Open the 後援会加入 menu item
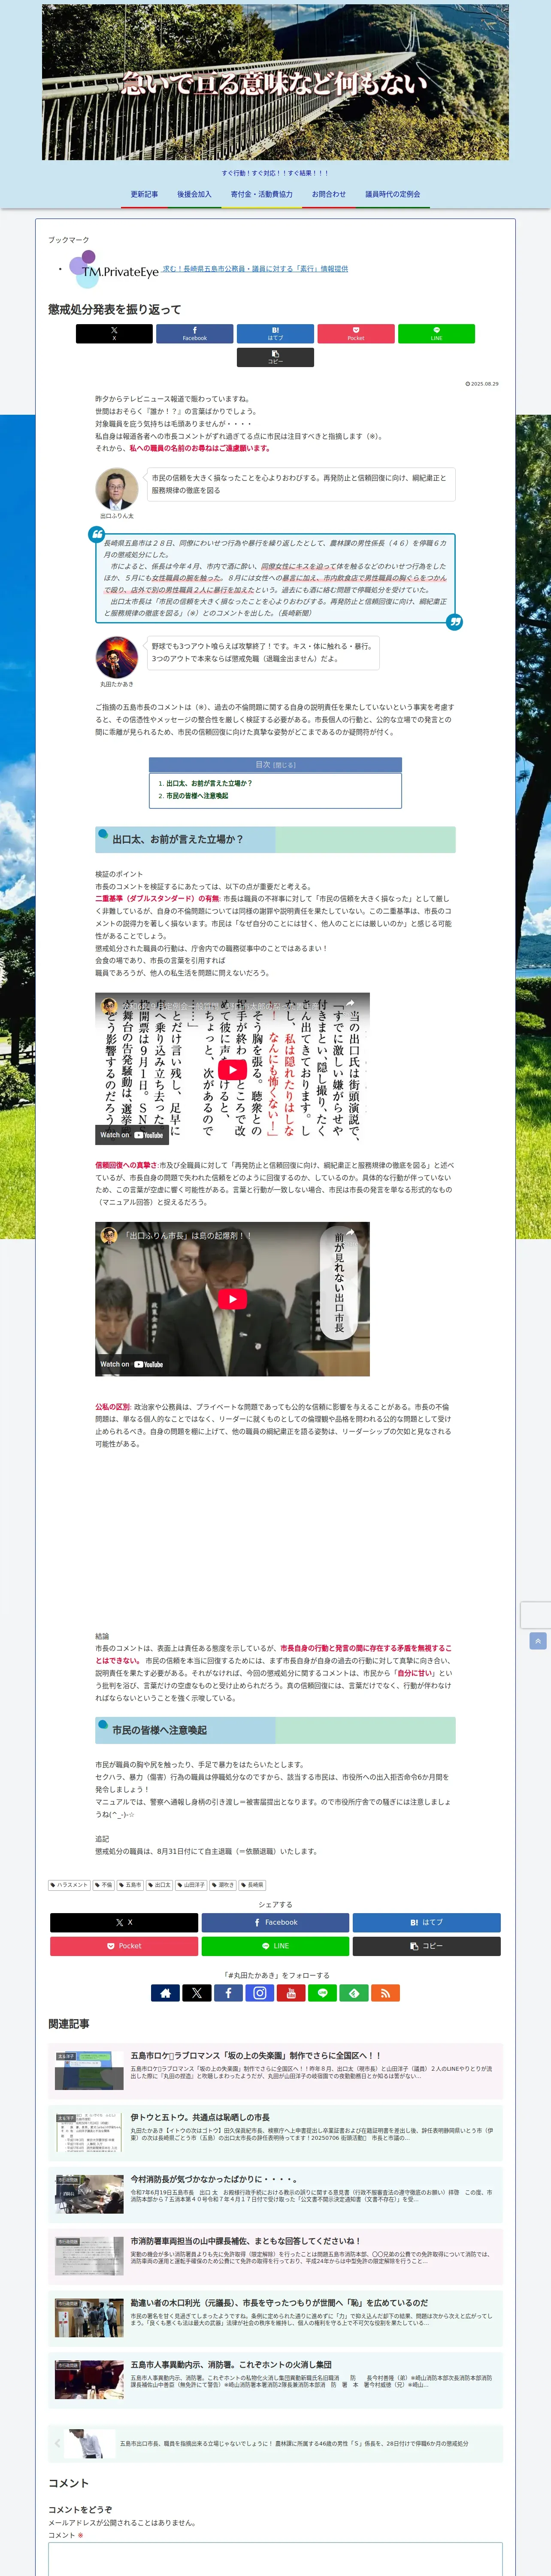551x2576 pixels. tap(194, 194)
